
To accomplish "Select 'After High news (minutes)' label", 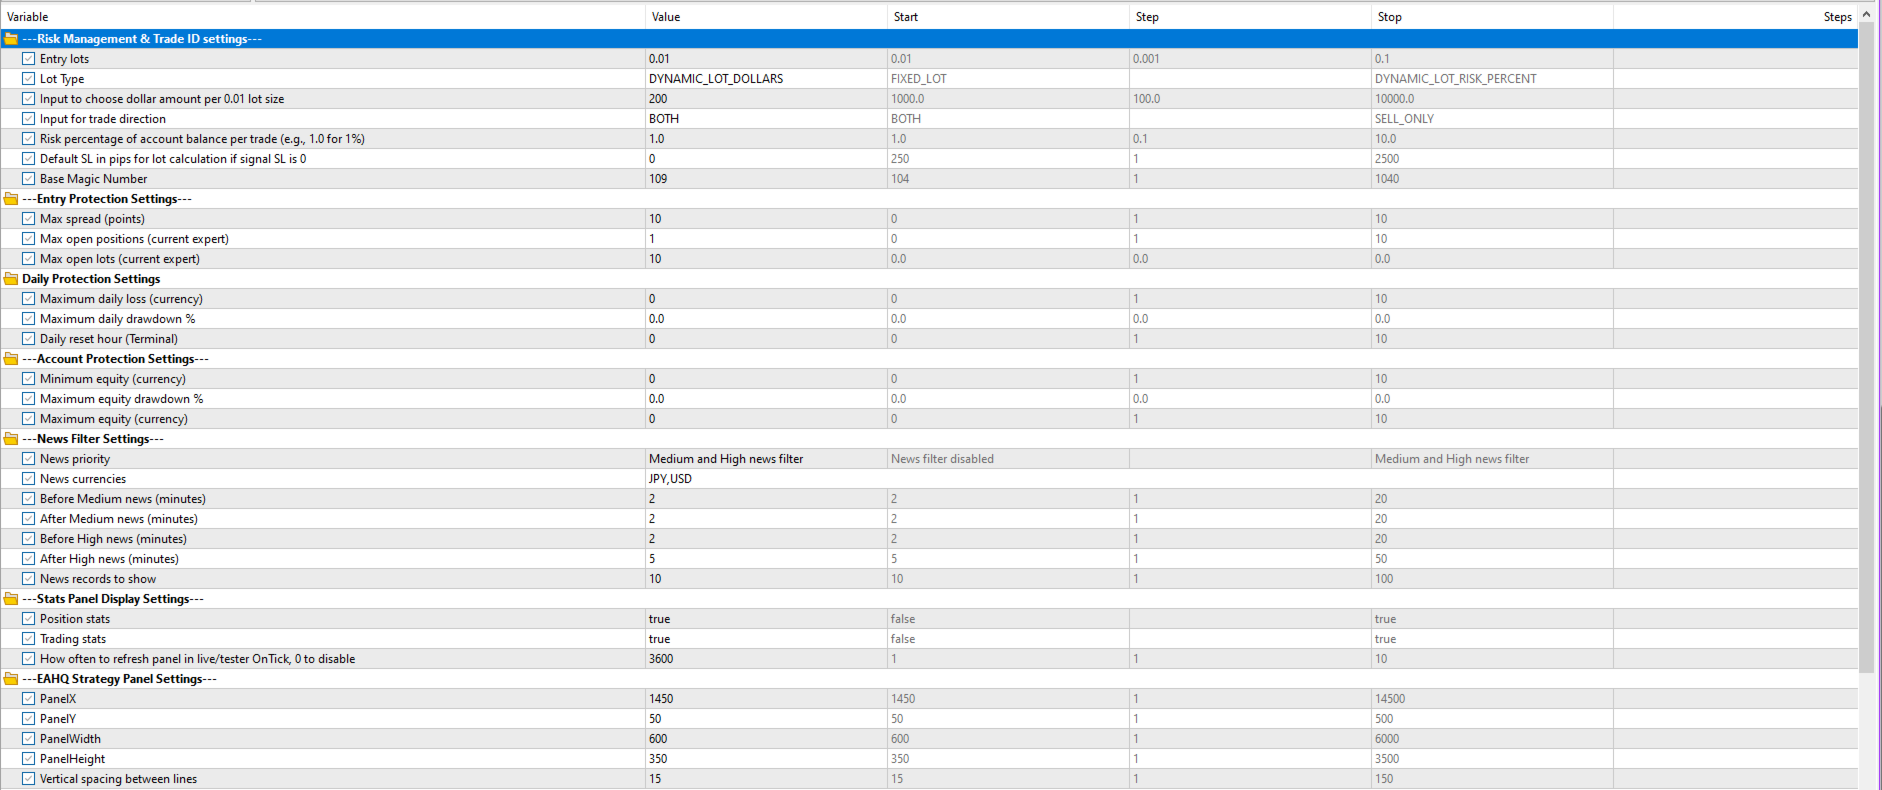I will (109, 559).
